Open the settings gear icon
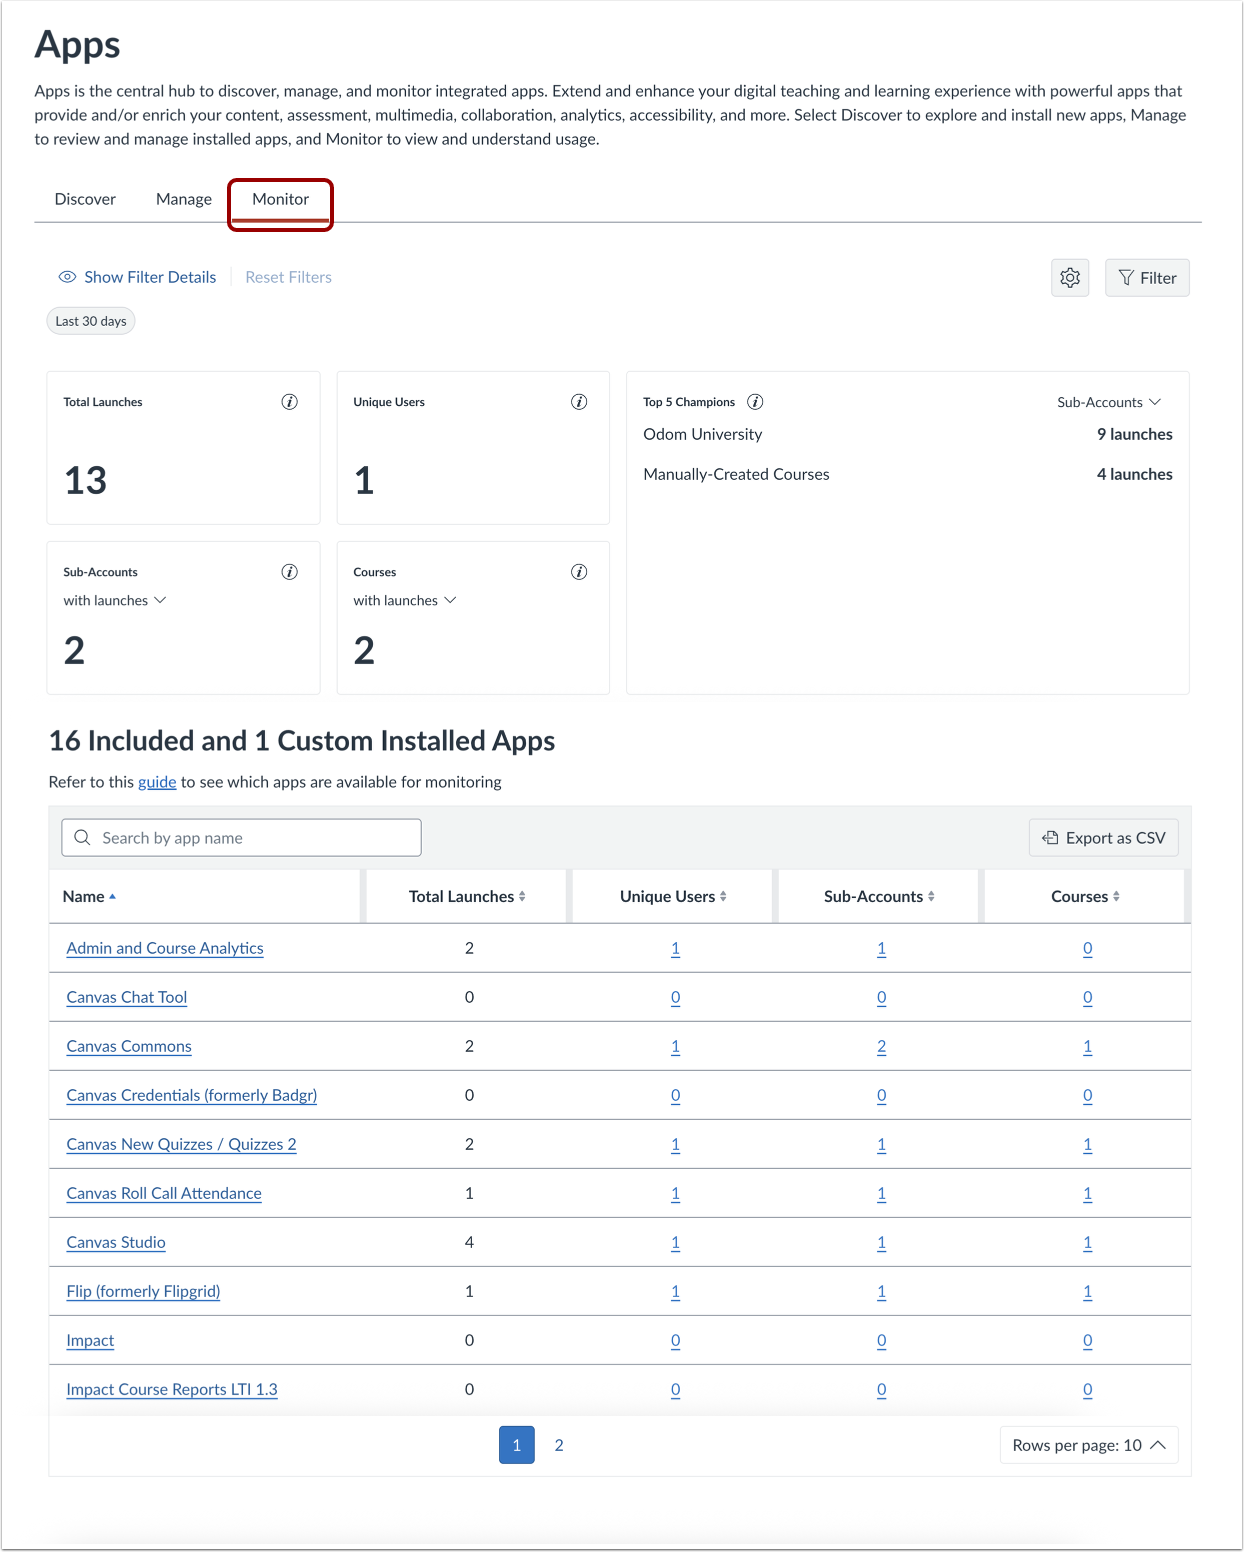The height and width of the screenshot is (1552, 1244). 1069,277
